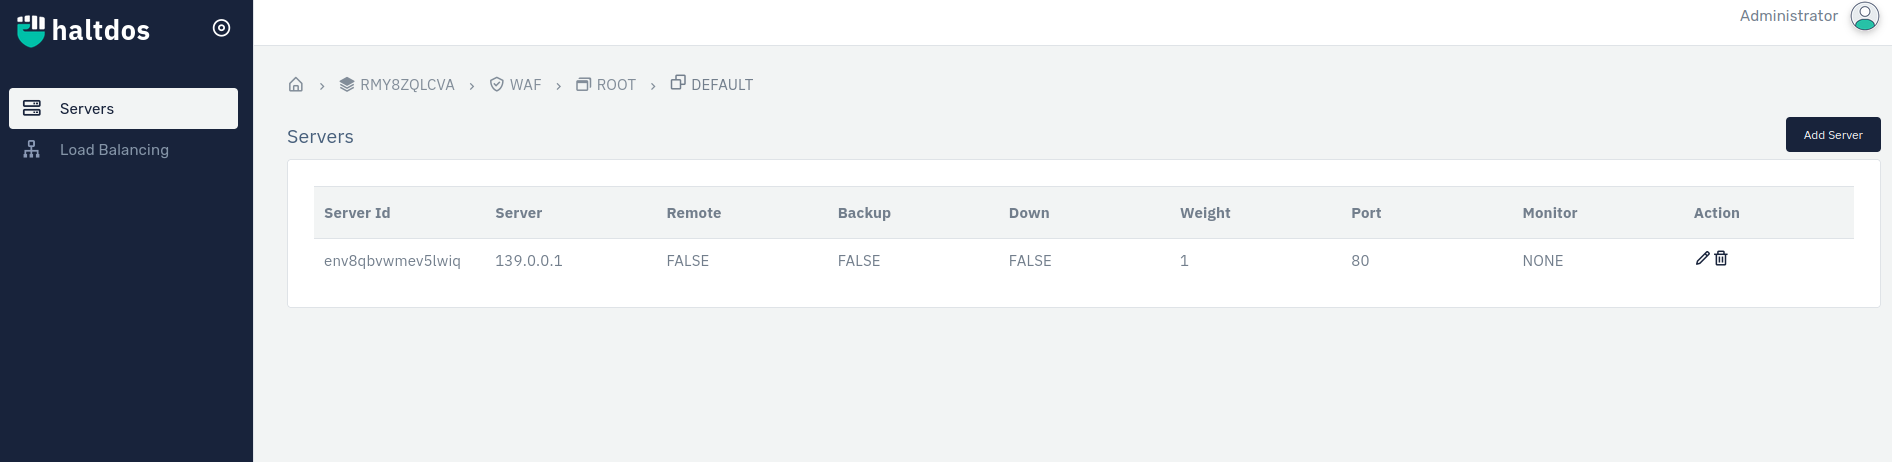Image resolution: width=1892 pixels, height=462 pixels.
Task: Click the Server Id column header
Action: click(x=357, y=213)
